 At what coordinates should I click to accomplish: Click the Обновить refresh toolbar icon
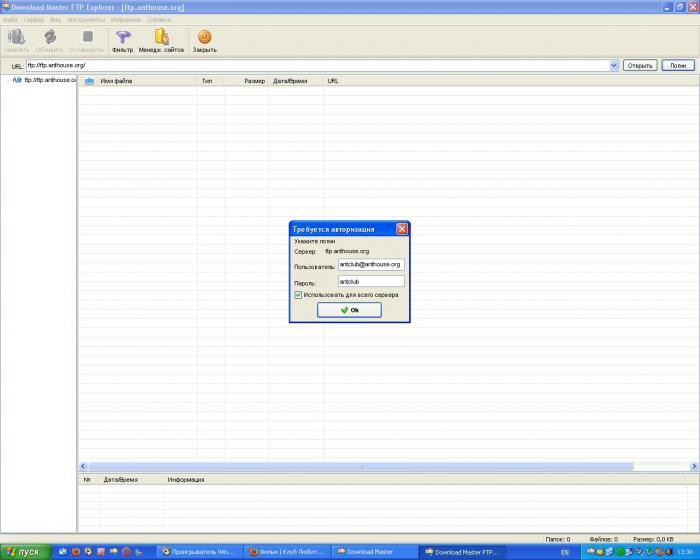click(49, 38)
